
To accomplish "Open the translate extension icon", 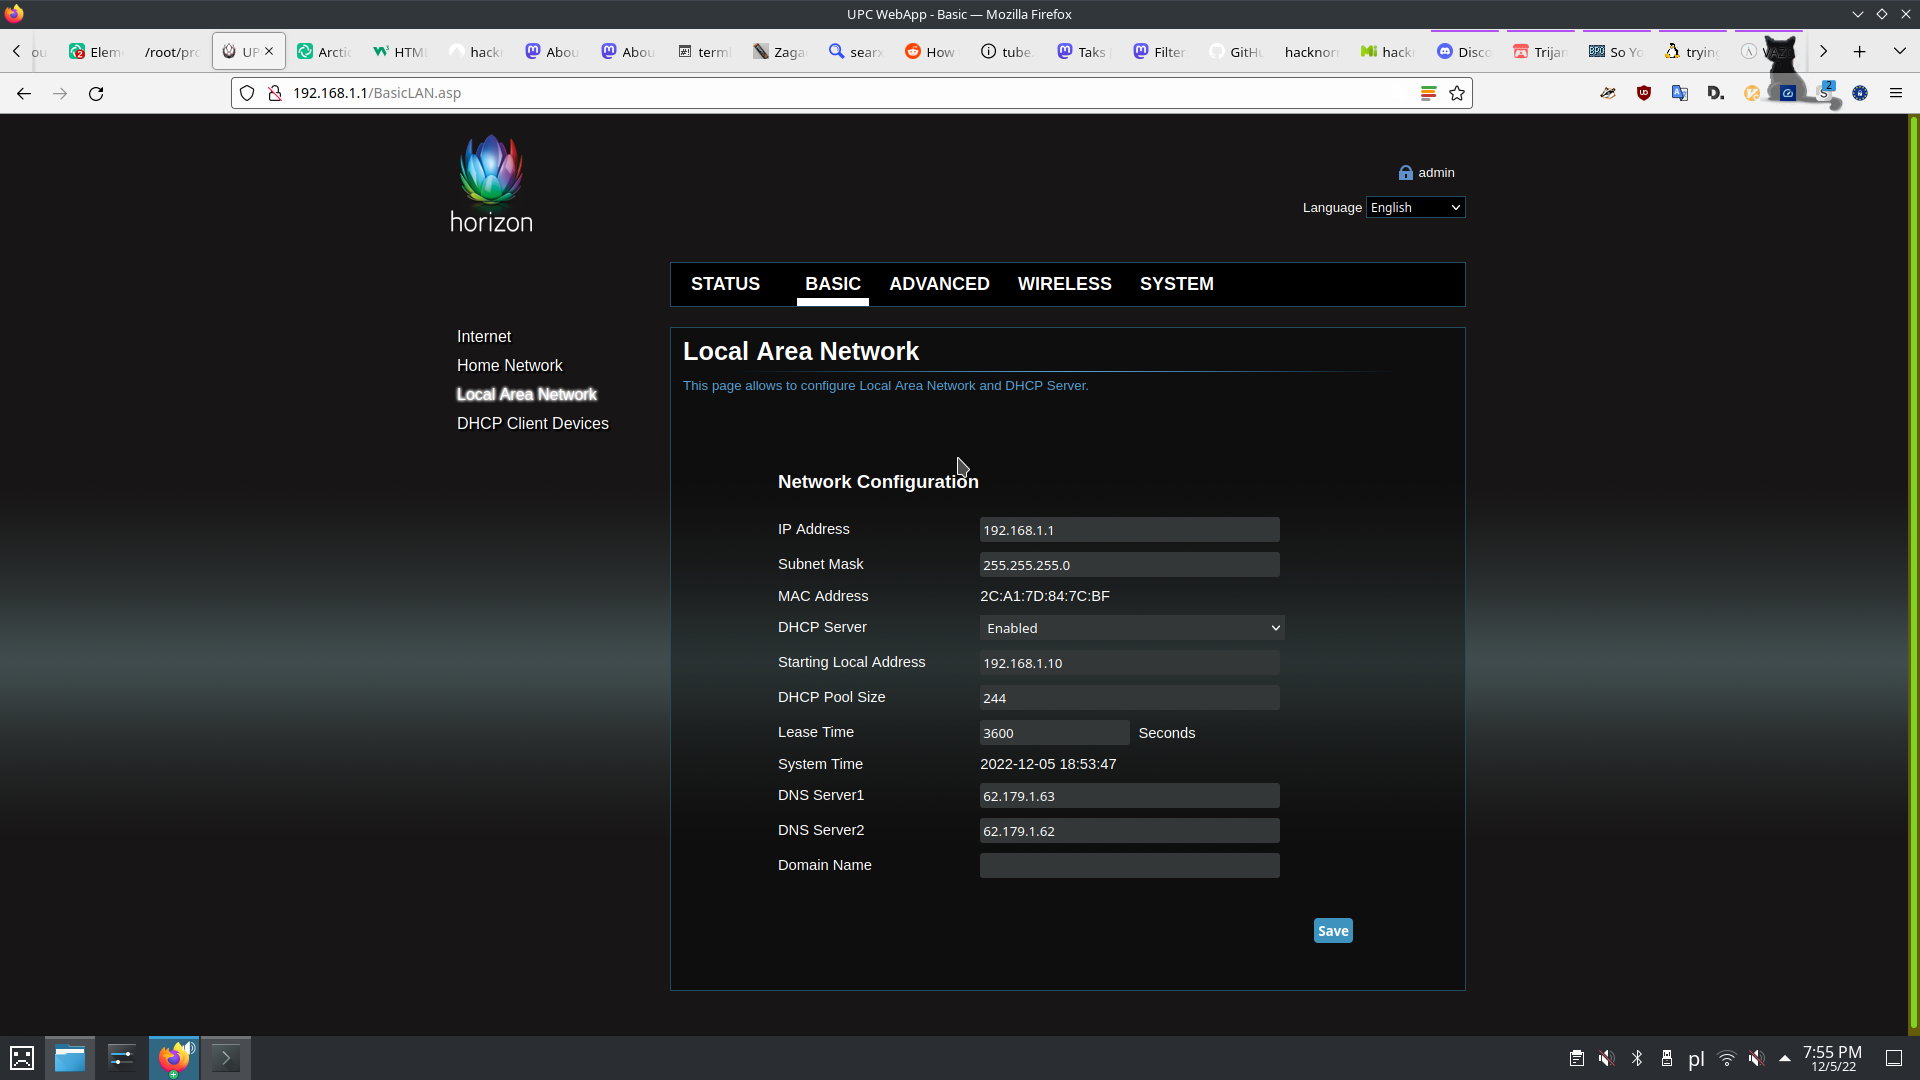I will (1680, 93).
